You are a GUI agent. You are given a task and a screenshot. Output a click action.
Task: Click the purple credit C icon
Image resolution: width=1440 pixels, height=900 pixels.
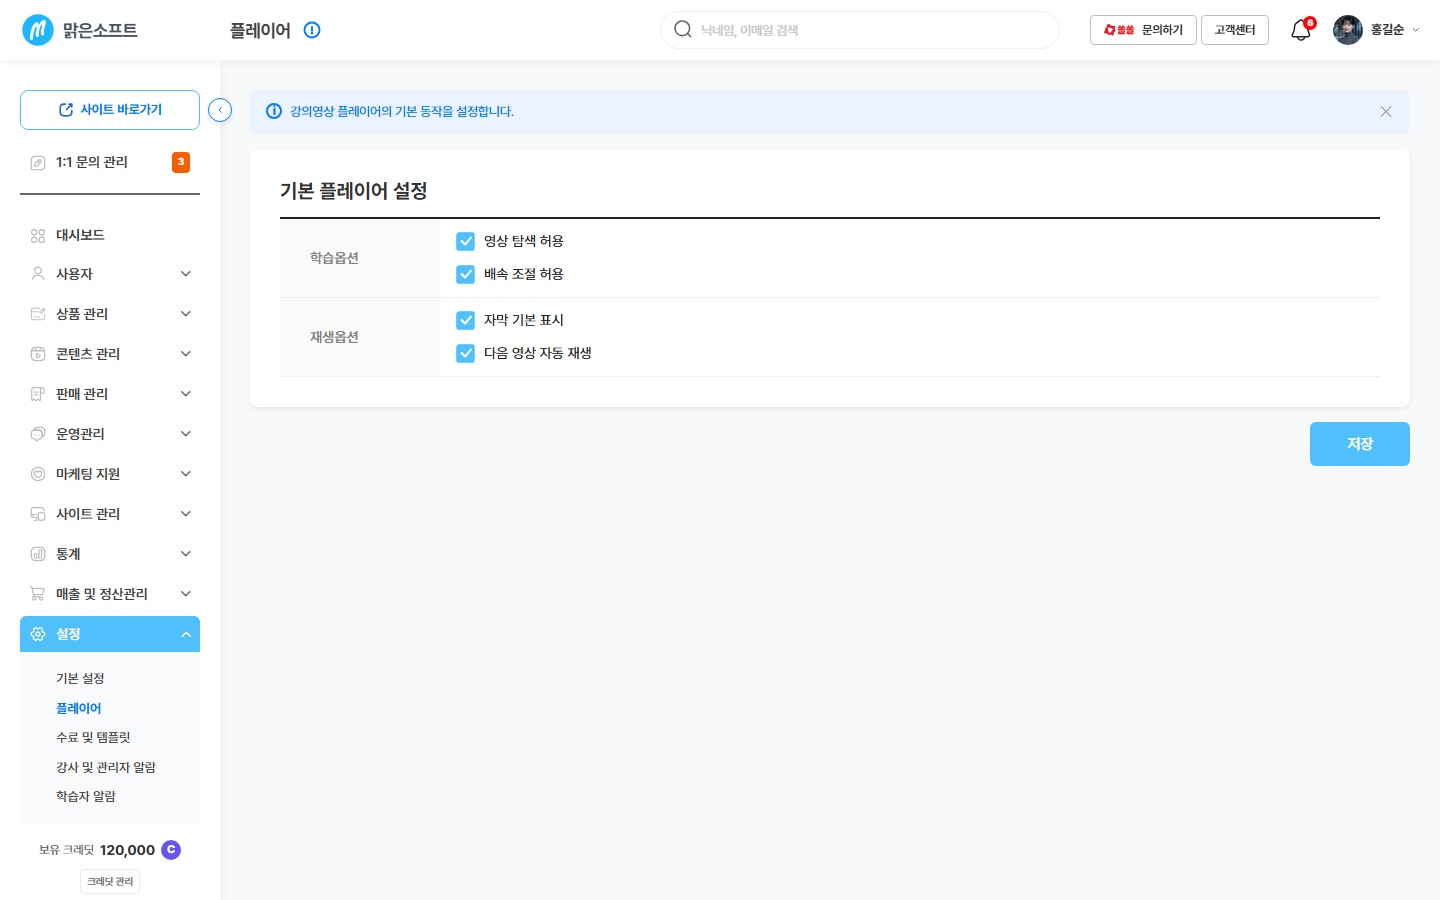[x=171, y=850]
